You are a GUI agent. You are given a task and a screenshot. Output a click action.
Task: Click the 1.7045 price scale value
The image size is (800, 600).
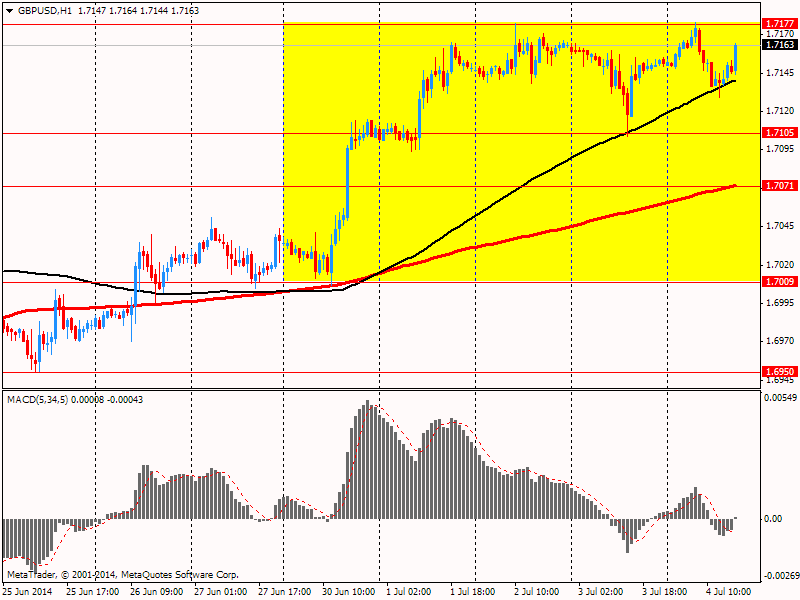[x=781, y=226]
